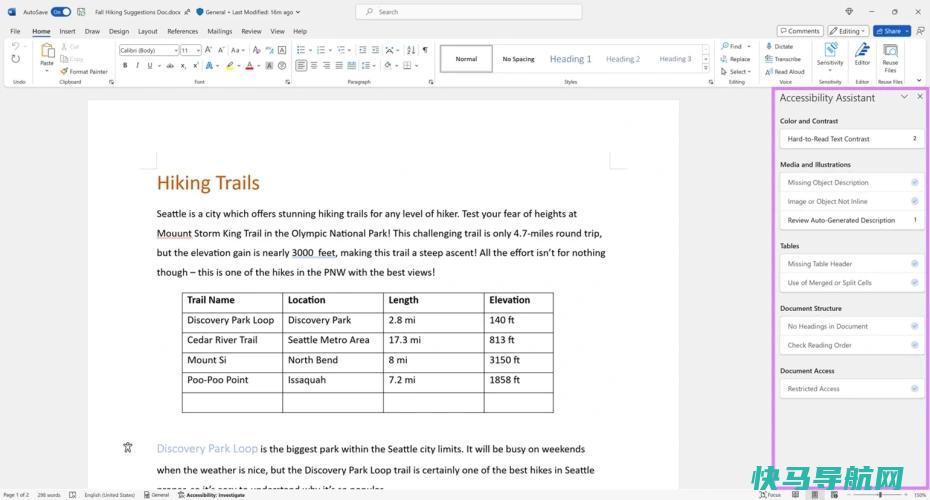Open Hard-to-Read Text Contrast issues
The height and width of the screenshot is (500, 930).
[x=851, y=139]
